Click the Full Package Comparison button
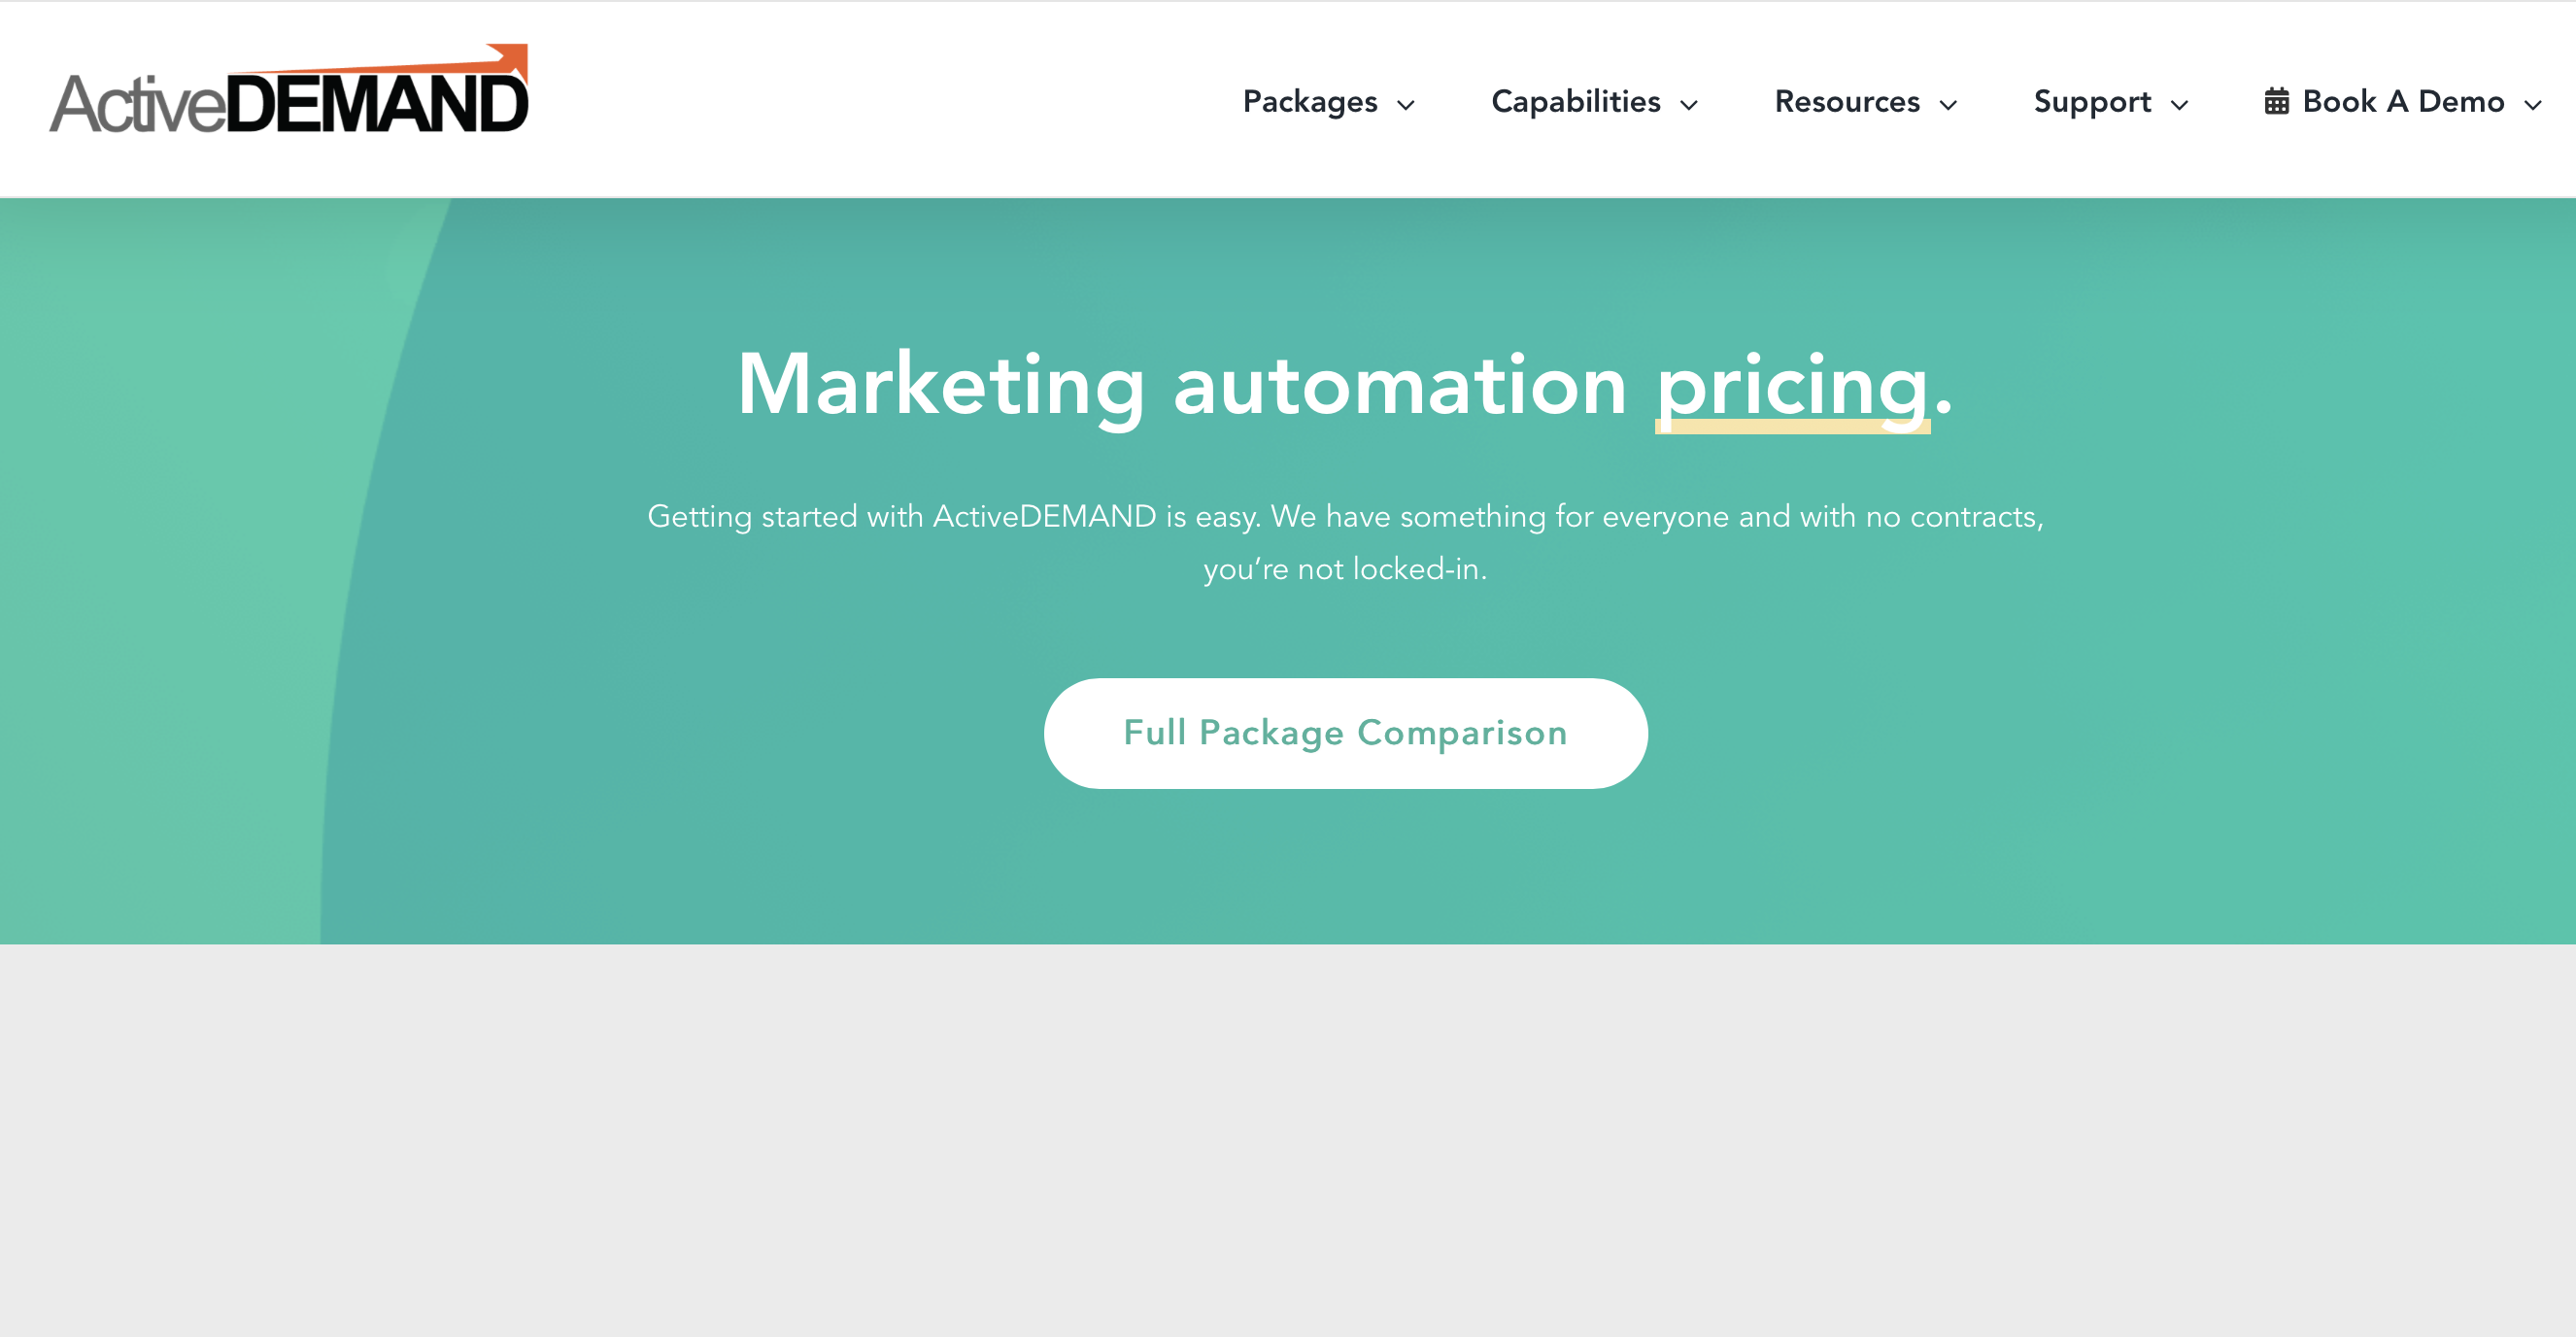The image size is (2576, 1337). [x=1344, y=733]
